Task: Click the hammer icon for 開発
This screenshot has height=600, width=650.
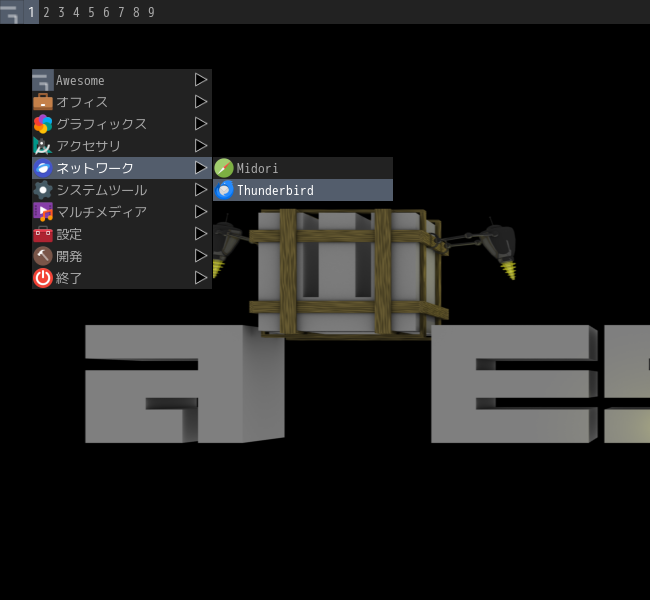Action: pyautogui.click(x=43, y=256)
